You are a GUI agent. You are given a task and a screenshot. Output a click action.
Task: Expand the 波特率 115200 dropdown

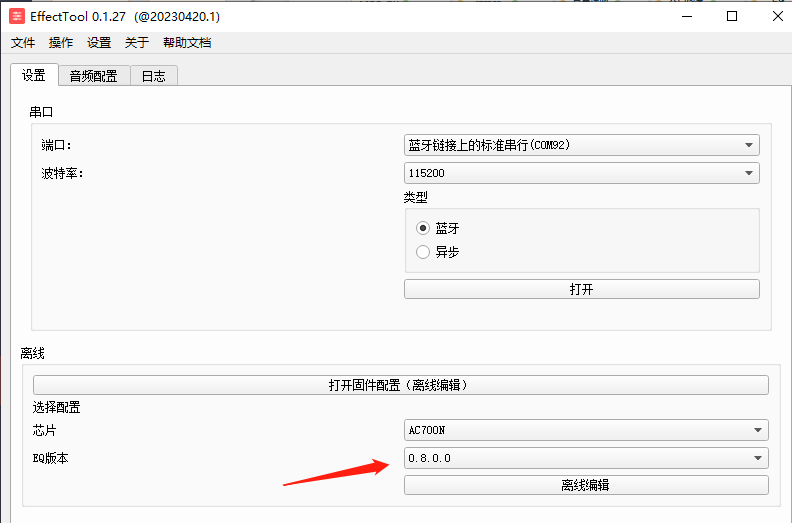[x=581, y=173]
